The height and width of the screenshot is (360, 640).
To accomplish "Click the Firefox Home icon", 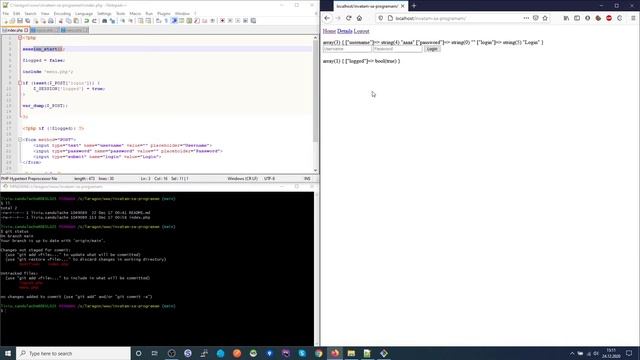I will coord(359,18).
